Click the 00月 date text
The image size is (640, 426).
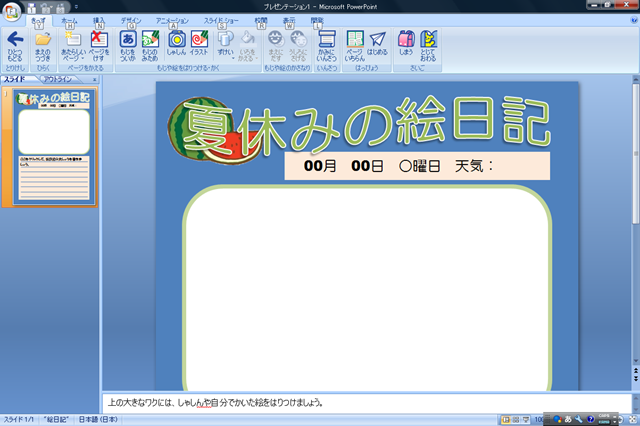(320, 166)
